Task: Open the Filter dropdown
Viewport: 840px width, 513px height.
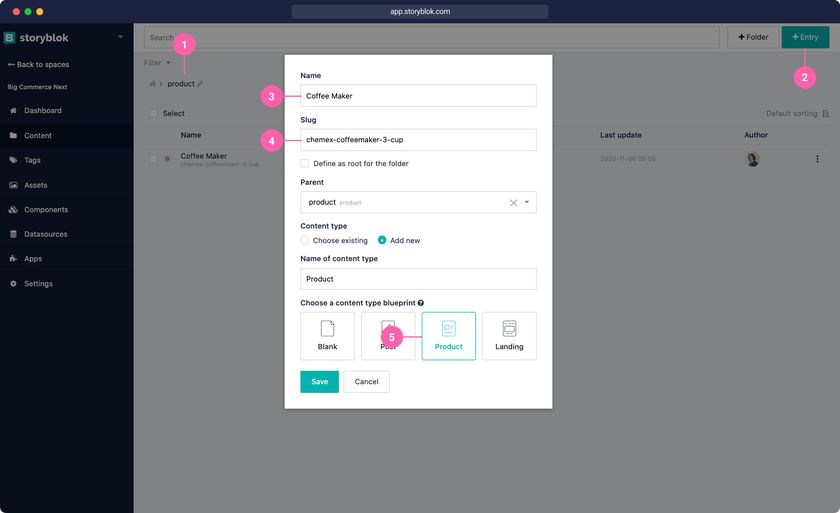Action: point(157,63)
